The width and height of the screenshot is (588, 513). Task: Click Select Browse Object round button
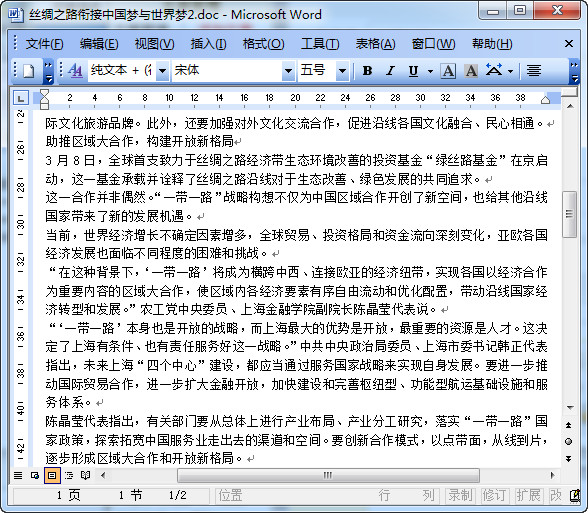point(569,442)
